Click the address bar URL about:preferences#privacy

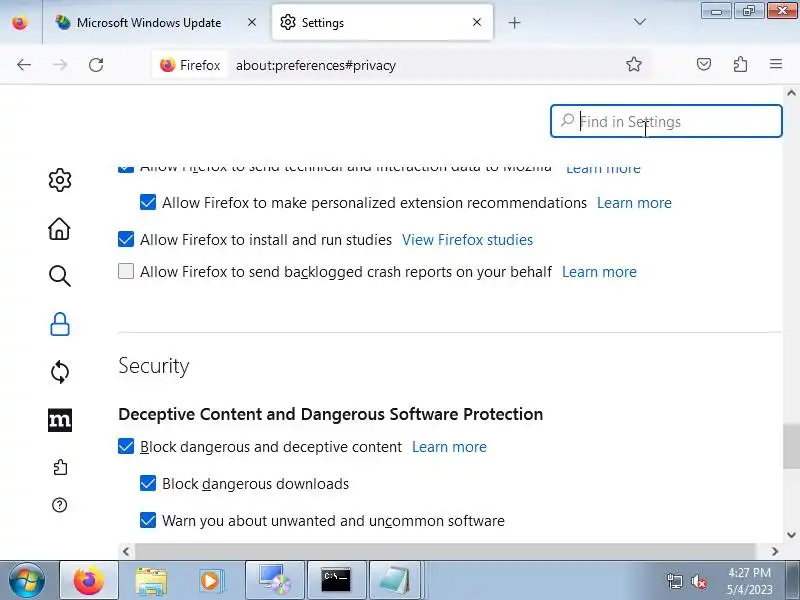(x=316, y=65)
